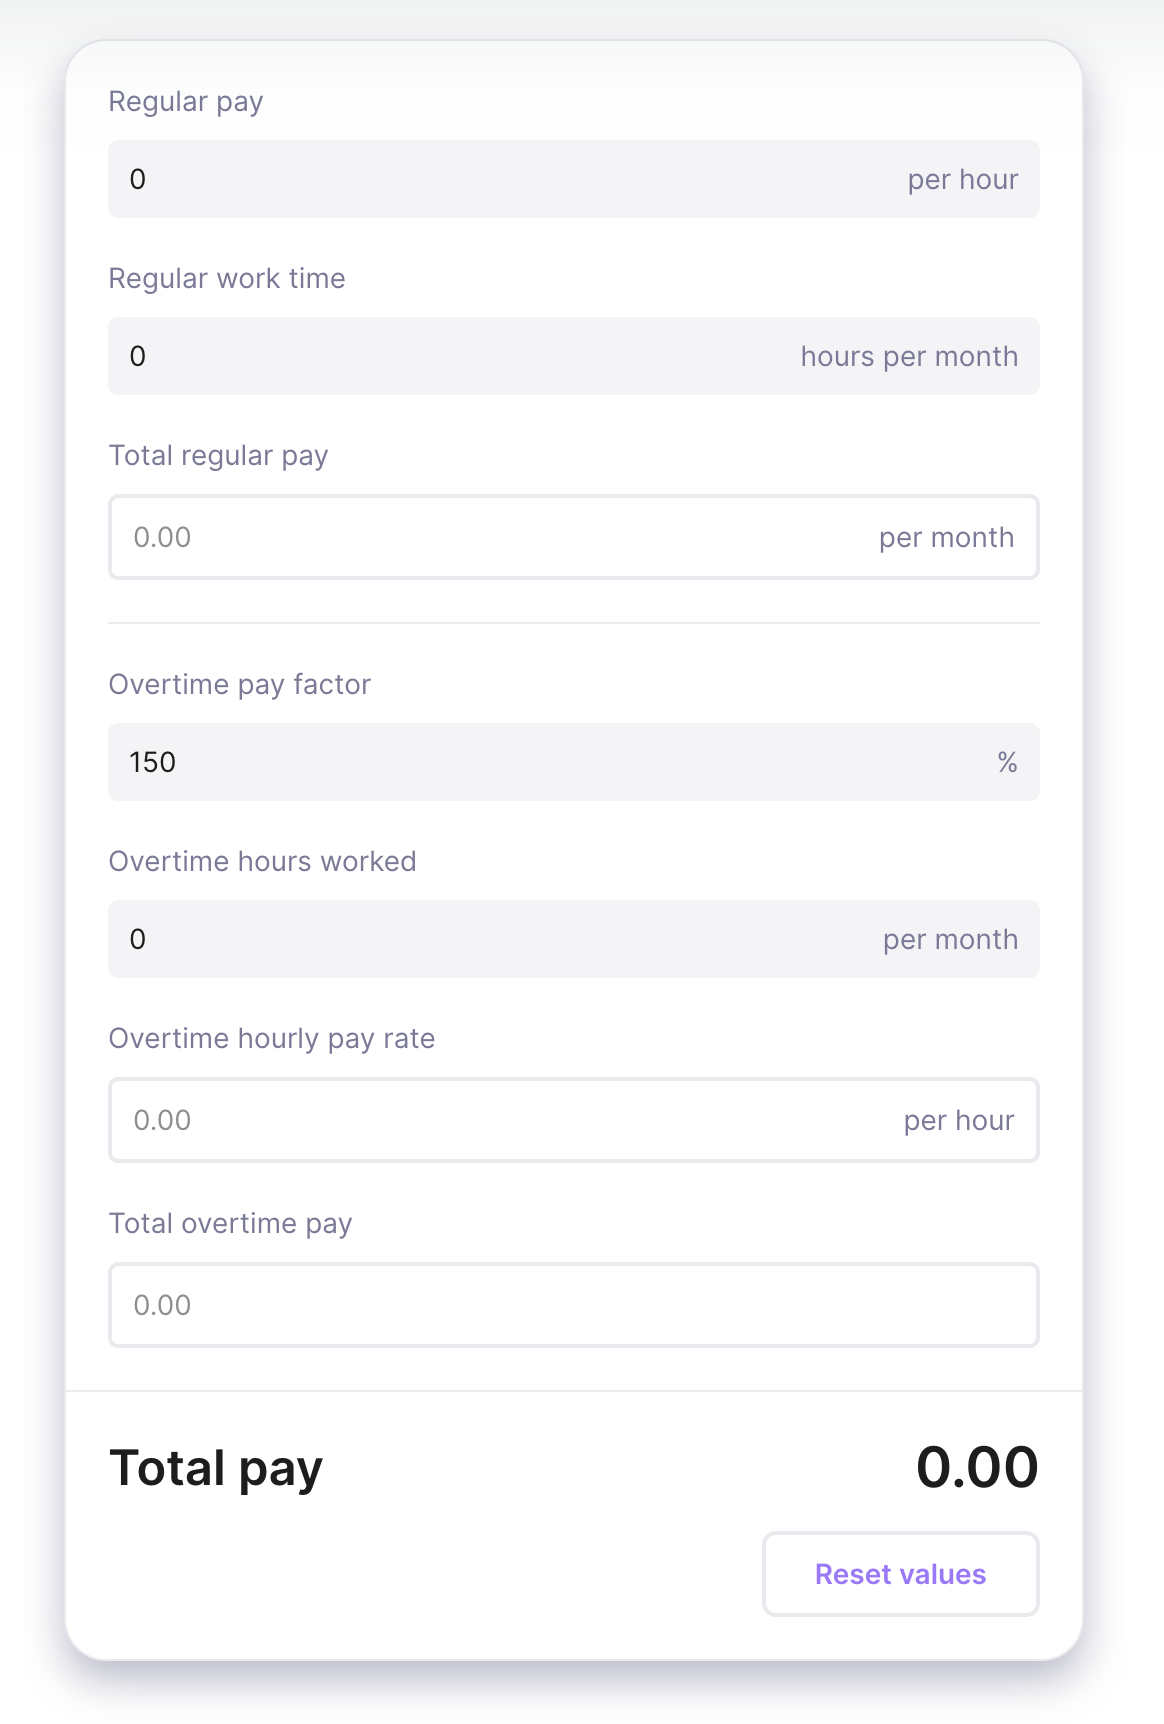Viewport: 1164px width, 1724px height.
Task: Click the Regular work time label
Action: pyautogui.click(x=227, y=278)
